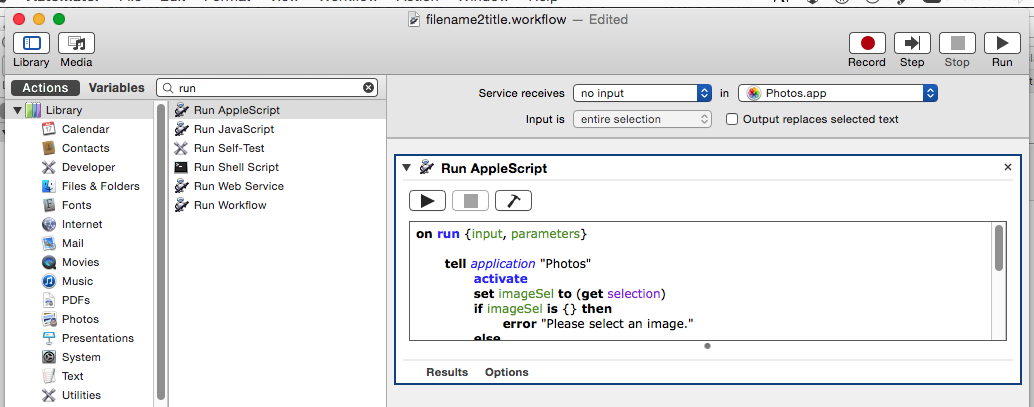Viewport: 1034px width, 407px height.
Task: Run the workflow with the Run button
Action: [1002, 44]
